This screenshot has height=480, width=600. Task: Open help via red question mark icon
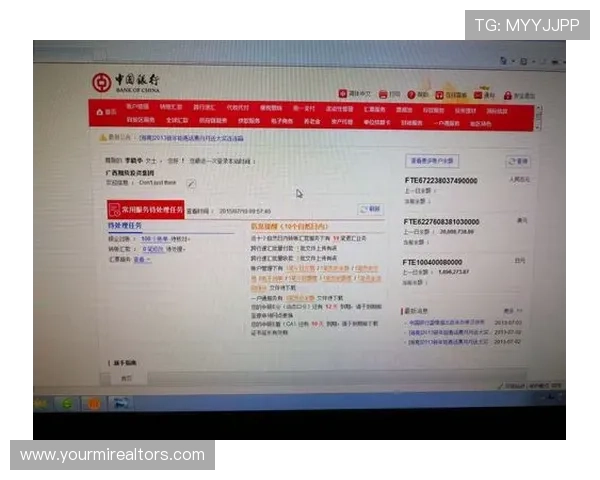tap(411, 95)
